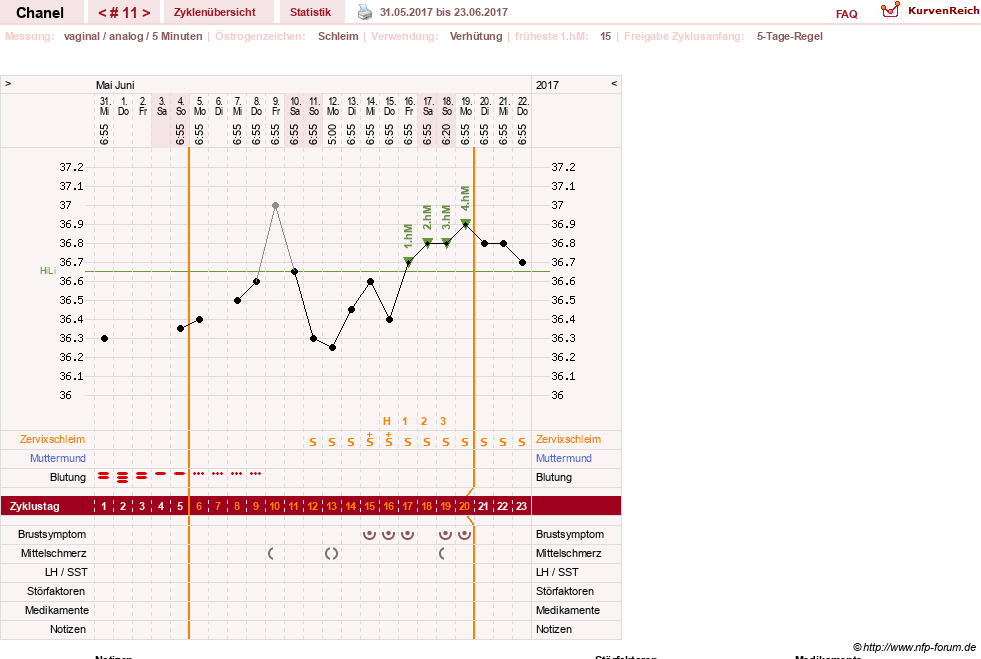981x659 pixels.
Task: Click the 2.hM temperature triangle marker
Action: (427, 242)
